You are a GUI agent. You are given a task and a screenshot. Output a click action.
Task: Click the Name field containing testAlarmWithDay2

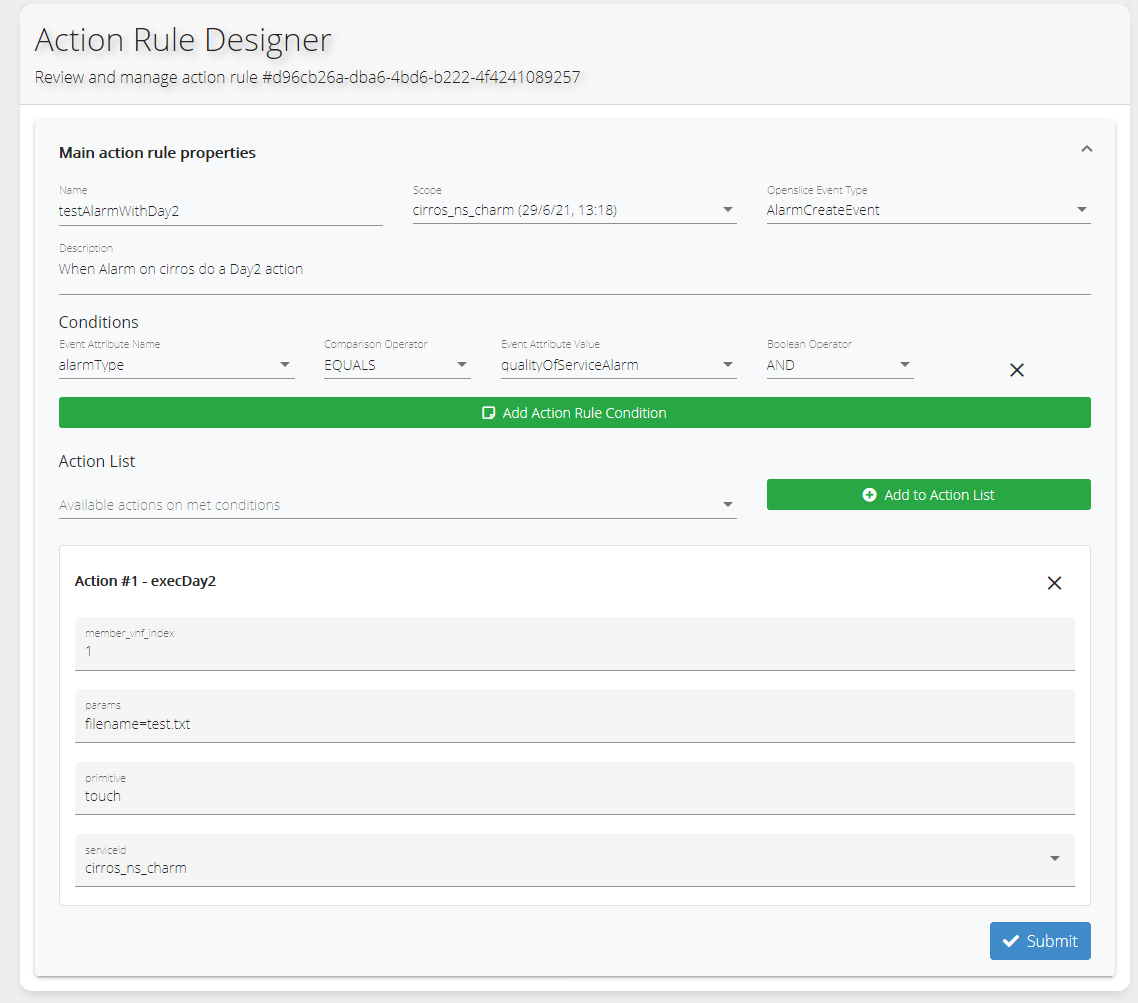pyautogui.click(x=220, y=211)
